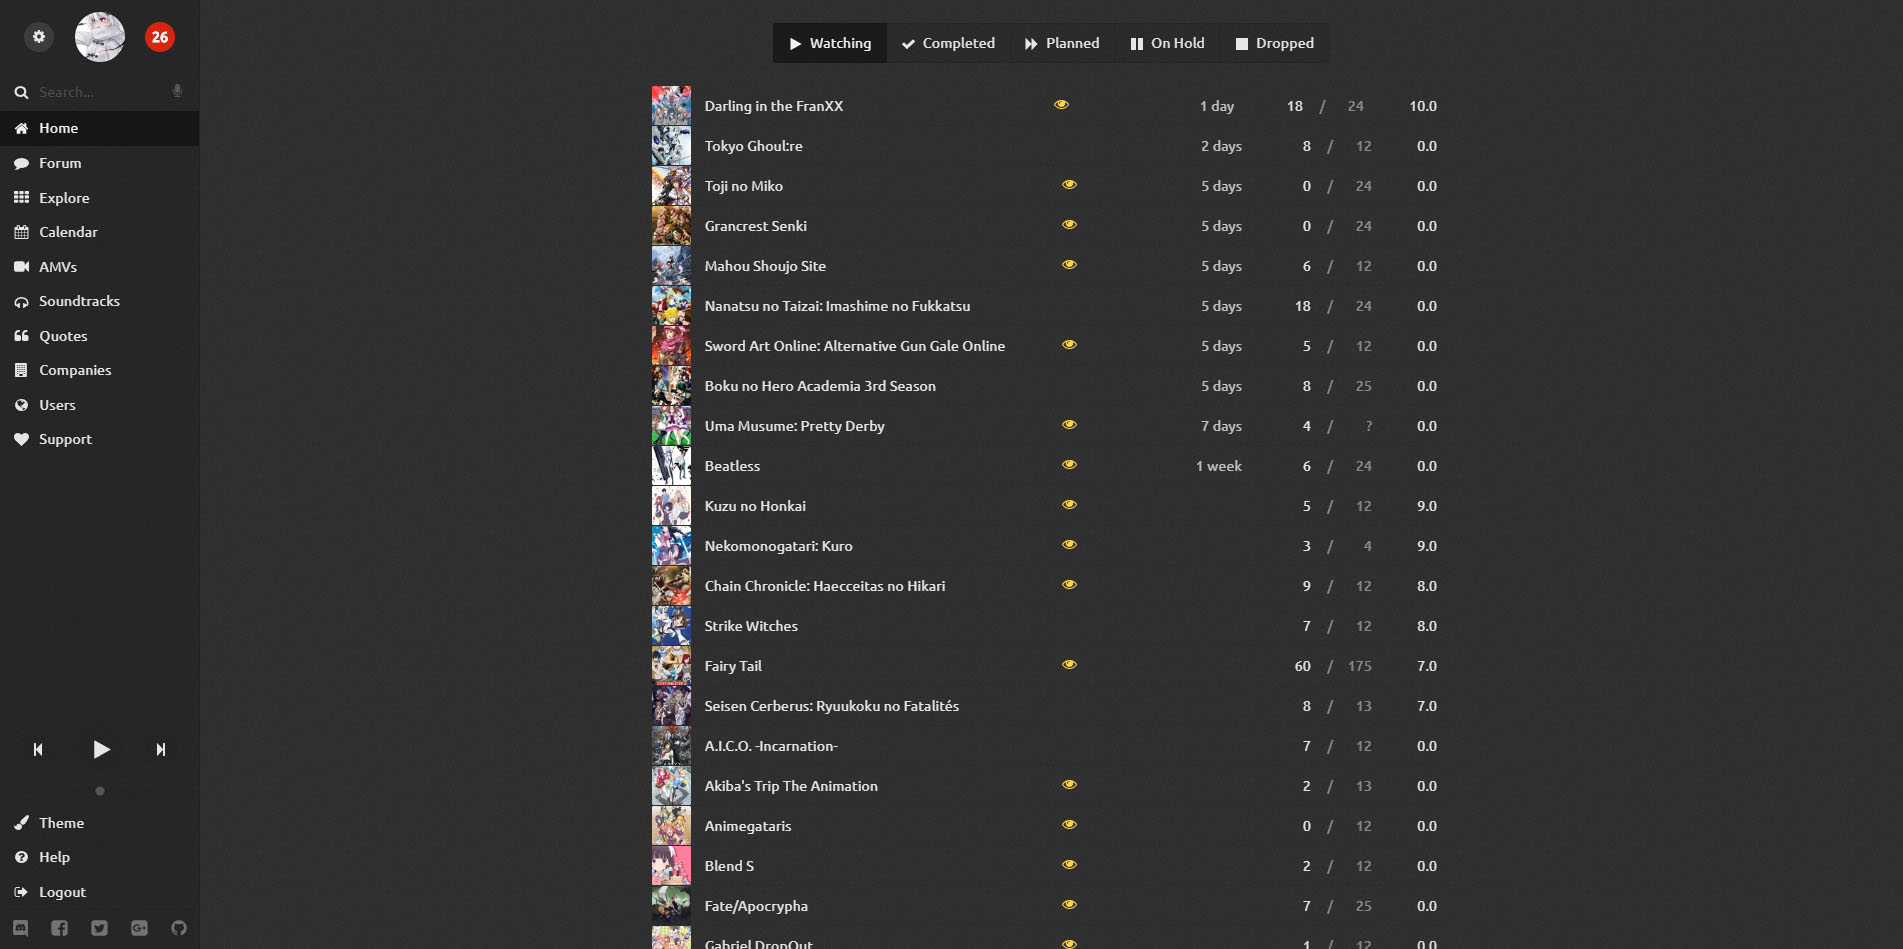The width and height of the screenshot is (1903, 949).
Task: Open Discord icon in sidebar footer
Action: point(21,928)
